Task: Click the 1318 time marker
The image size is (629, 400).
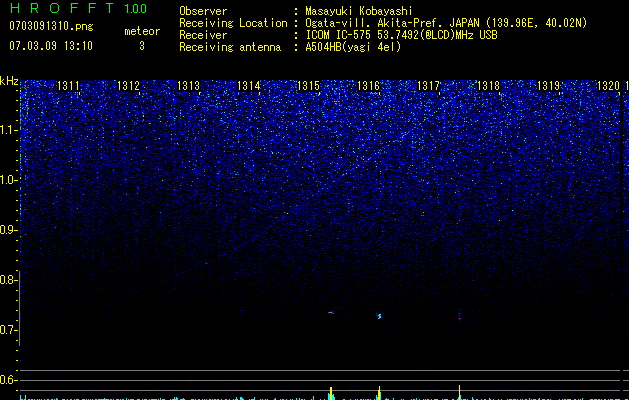Action: [x=489, y=86]
